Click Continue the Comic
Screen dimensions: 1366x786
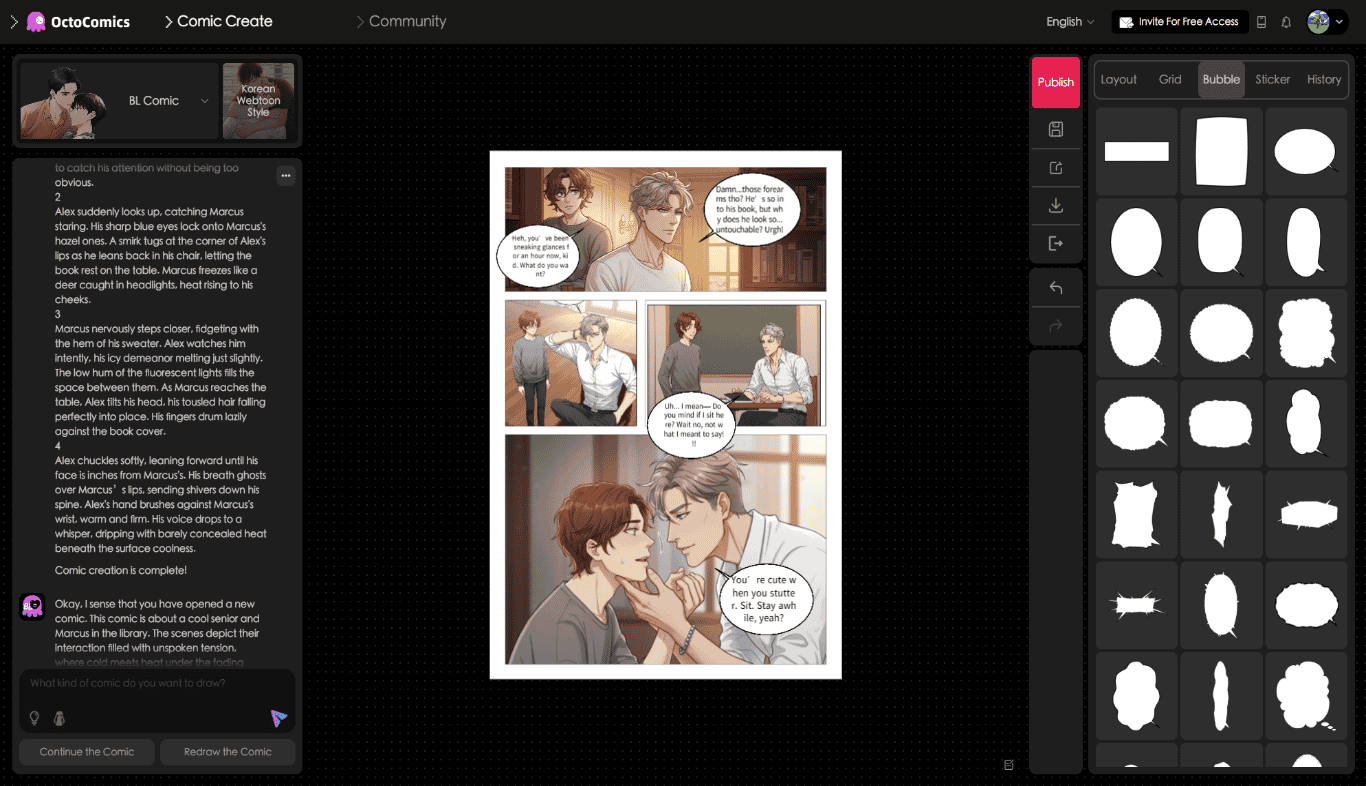pyautogui.click(x=87, y=752)
